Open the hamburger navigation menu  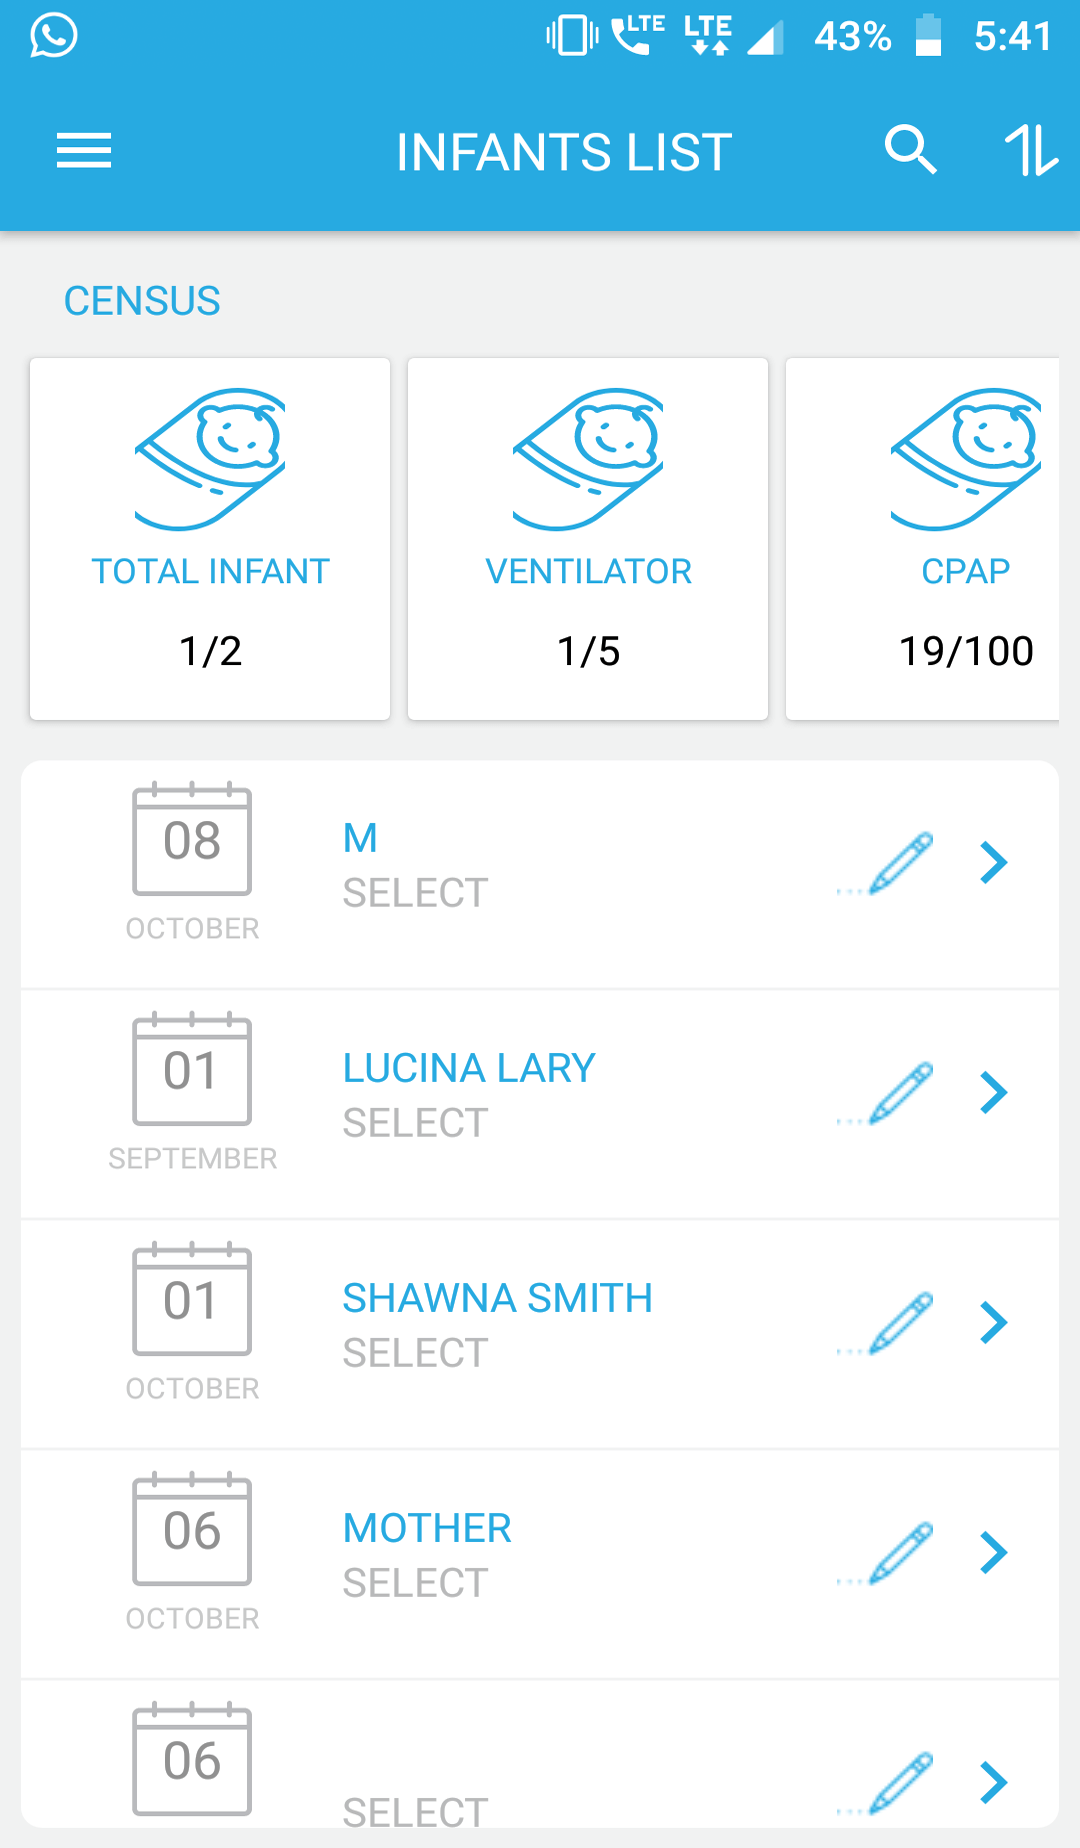[84, 151]
